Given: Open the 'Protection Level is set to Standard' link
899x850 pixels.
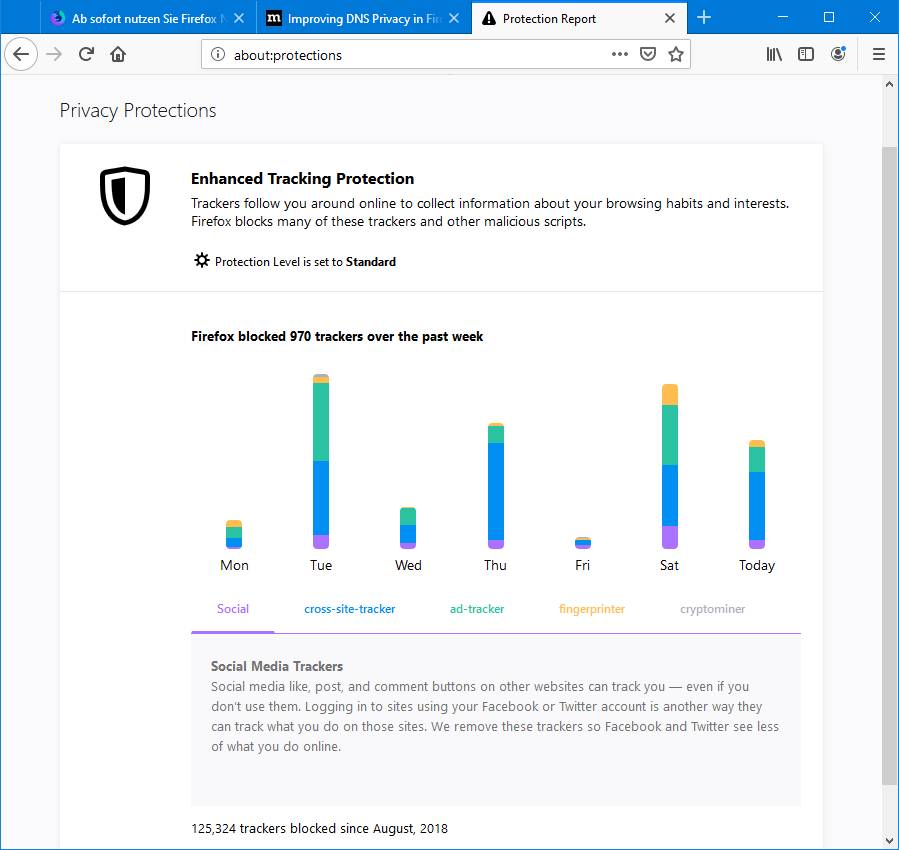Looking at the screenshot, I should click(x=305, y=262).
